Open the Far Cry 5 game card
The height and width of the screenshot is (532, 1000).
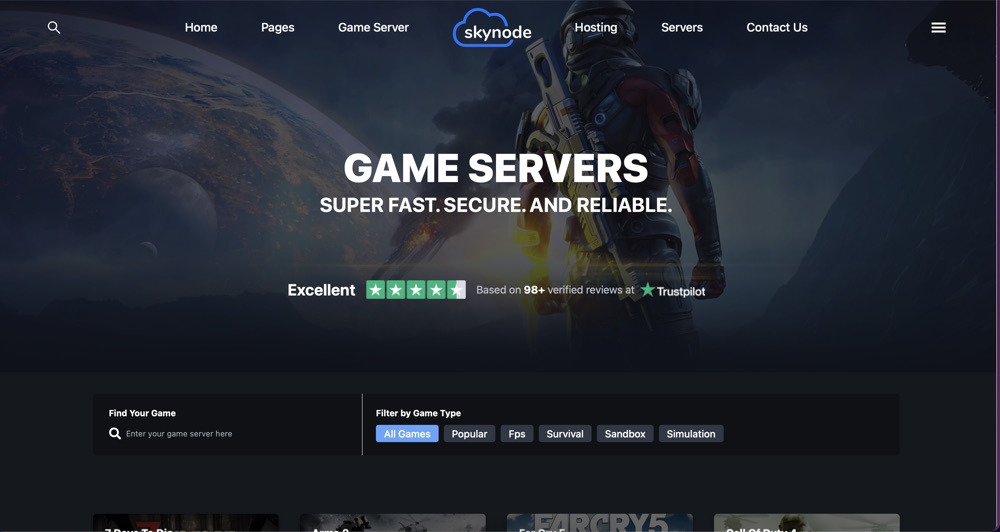599,523
